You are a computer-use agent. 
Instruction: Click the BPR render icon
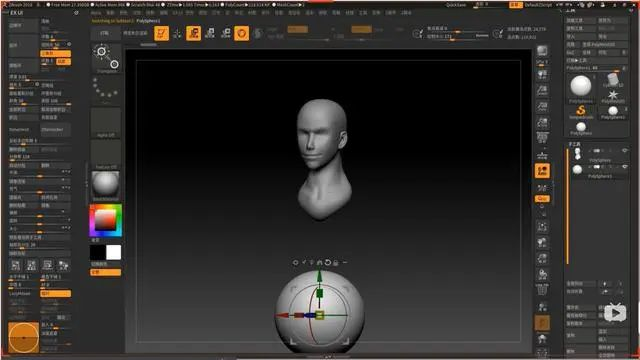click(x=542, y=51)
